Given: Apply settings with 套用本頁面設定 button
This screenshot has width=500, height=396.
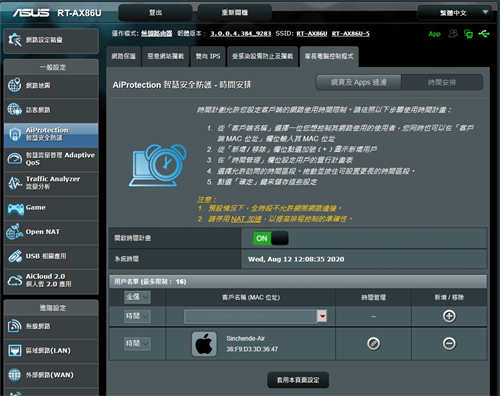Looking at the screenshot, I should point(298,380).
